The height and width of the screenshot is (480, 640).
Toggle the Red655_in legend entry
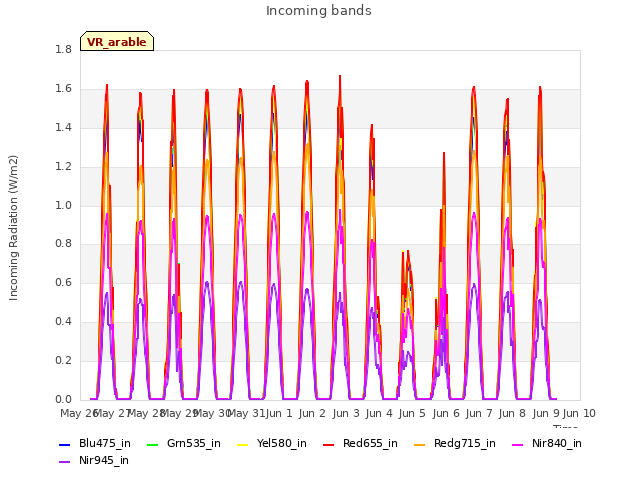click(360, 444)
